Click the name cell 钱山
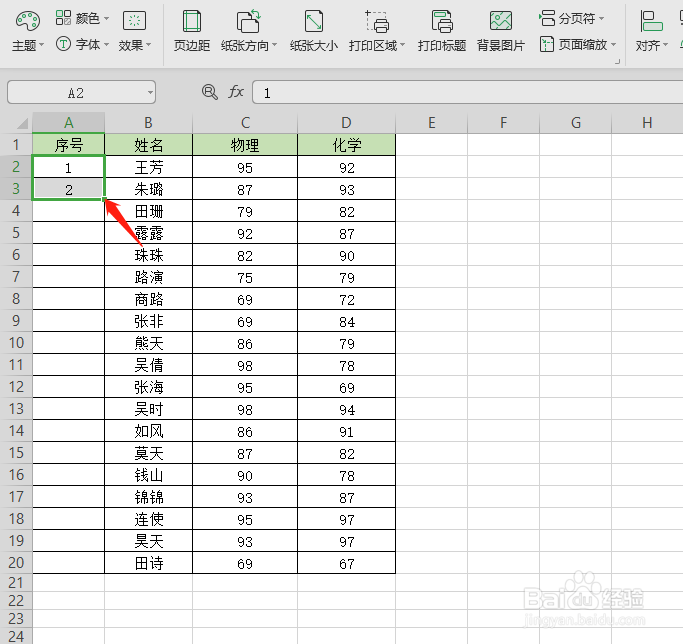Viewport: 683px width, 644px height. 149,475
